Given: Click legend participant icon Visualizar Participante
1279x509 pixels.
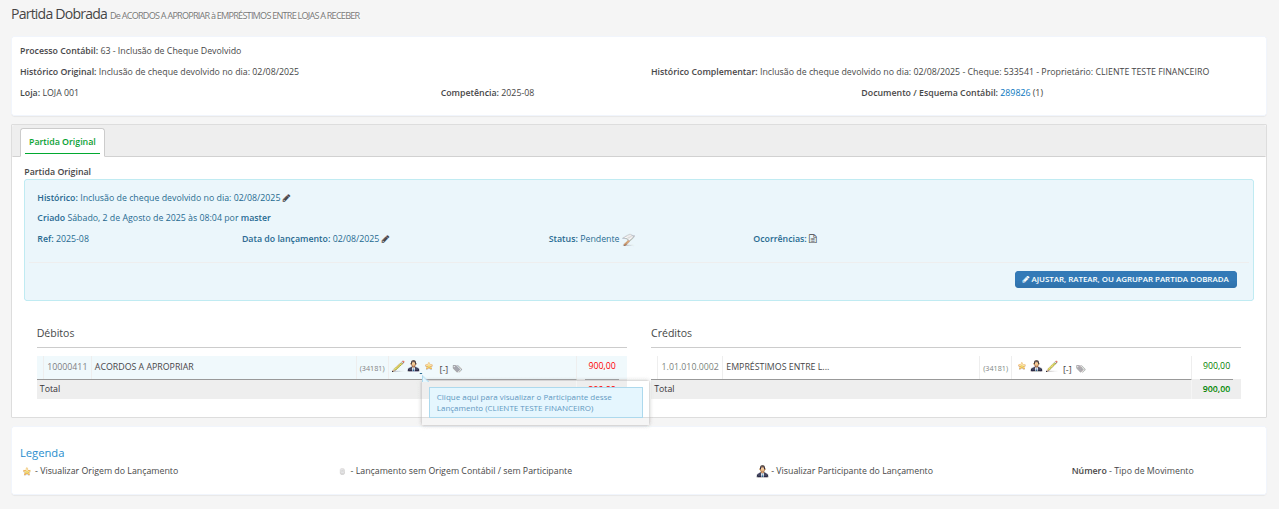Looking at the screenshot, I should point(762,471).
